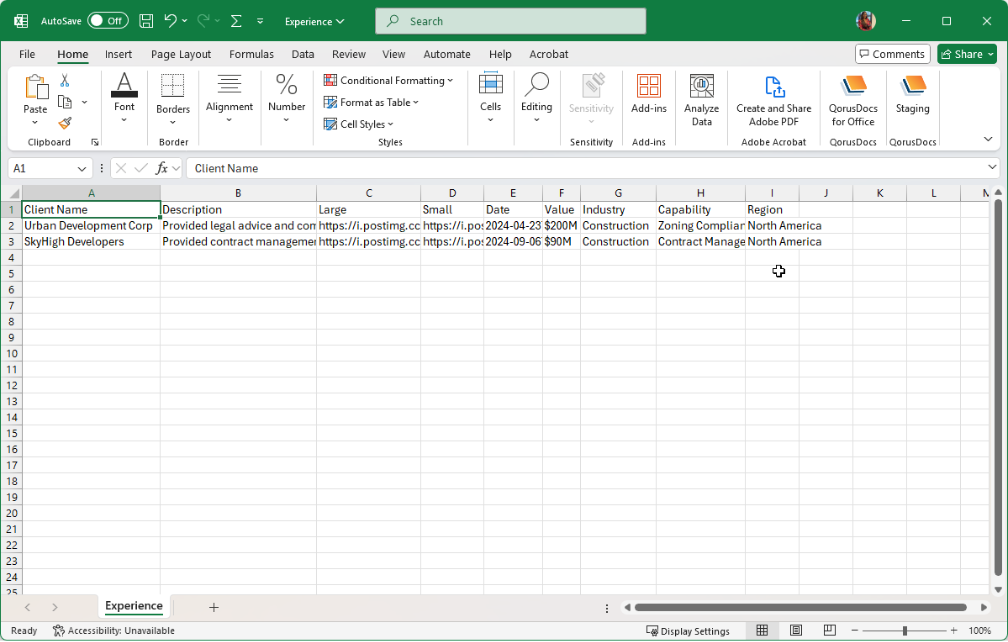This screenshot has height=642, width=1008.
Task: Open Analyze Data tool
Action: [x=701, y=100]
